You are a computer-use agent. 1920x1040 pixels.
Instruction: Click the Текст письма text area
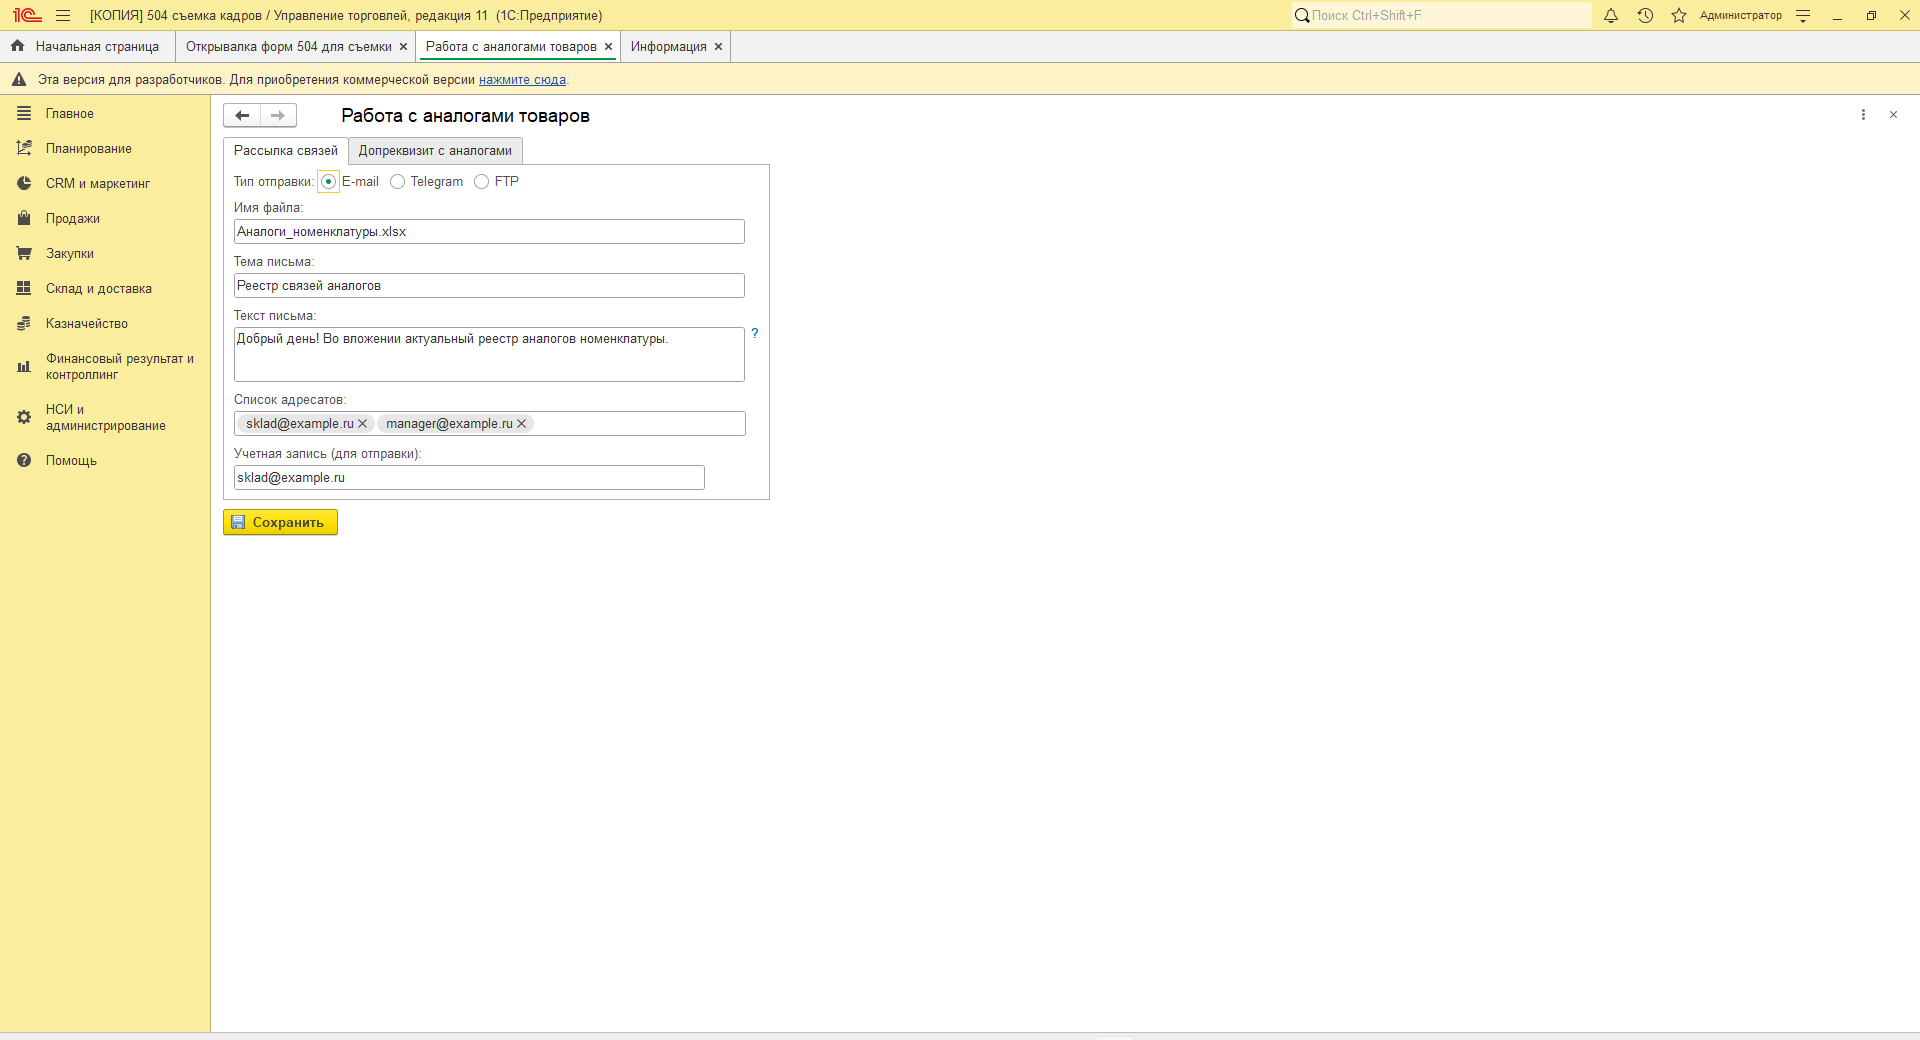[489, 355]
